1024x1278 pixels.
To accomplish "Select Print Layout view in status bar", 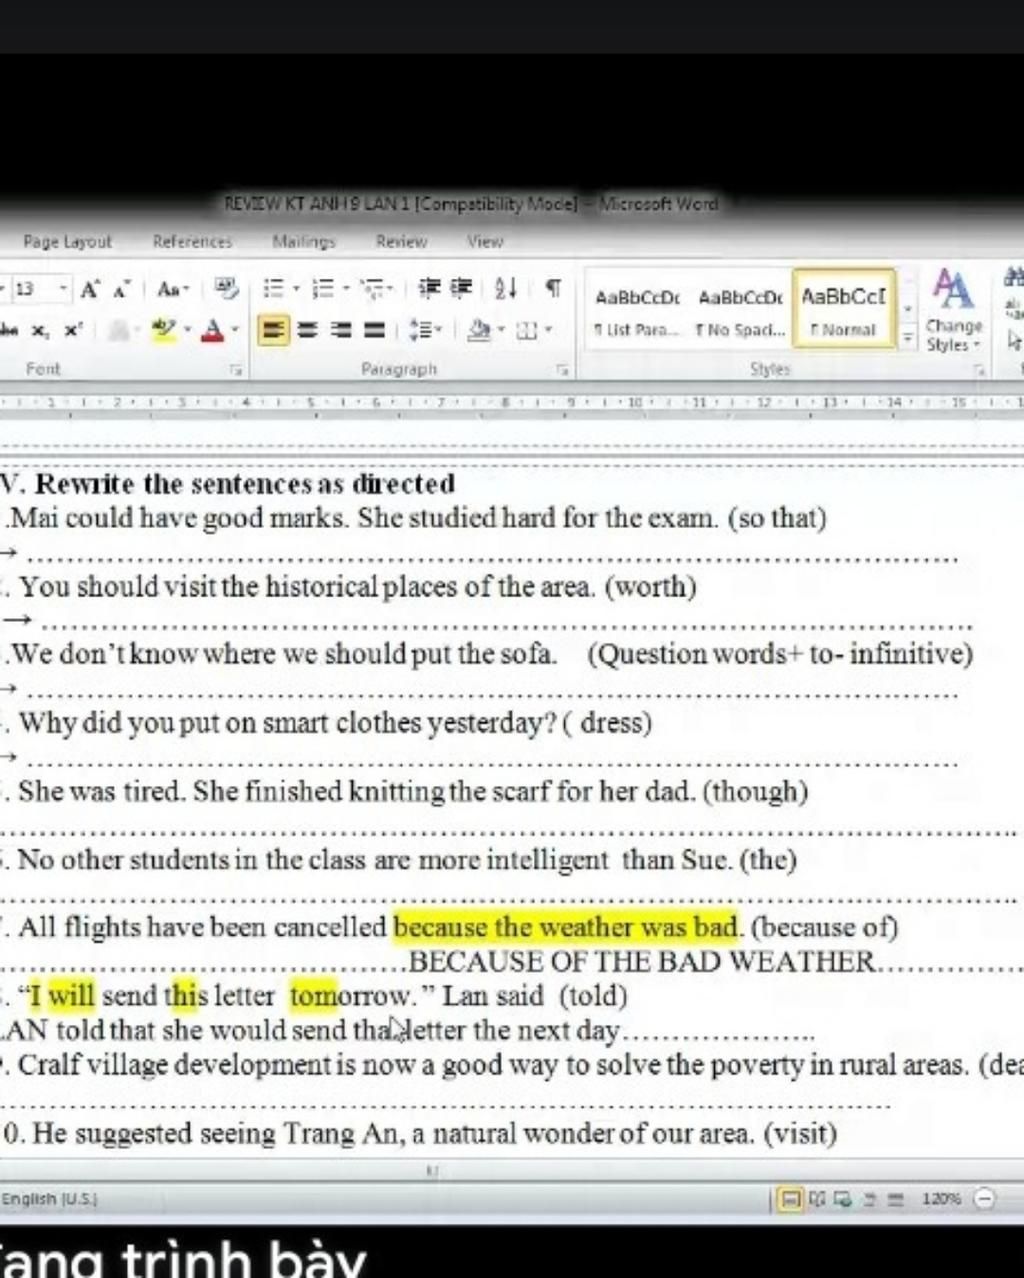I will [790, 1198].
